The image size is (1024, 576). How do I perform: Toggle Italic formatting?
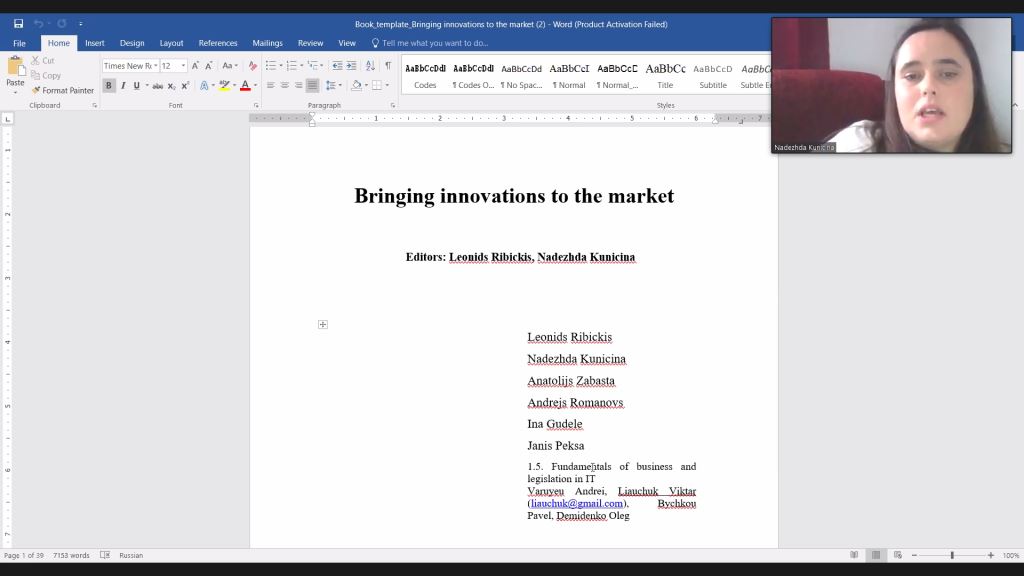coord(123,86)
